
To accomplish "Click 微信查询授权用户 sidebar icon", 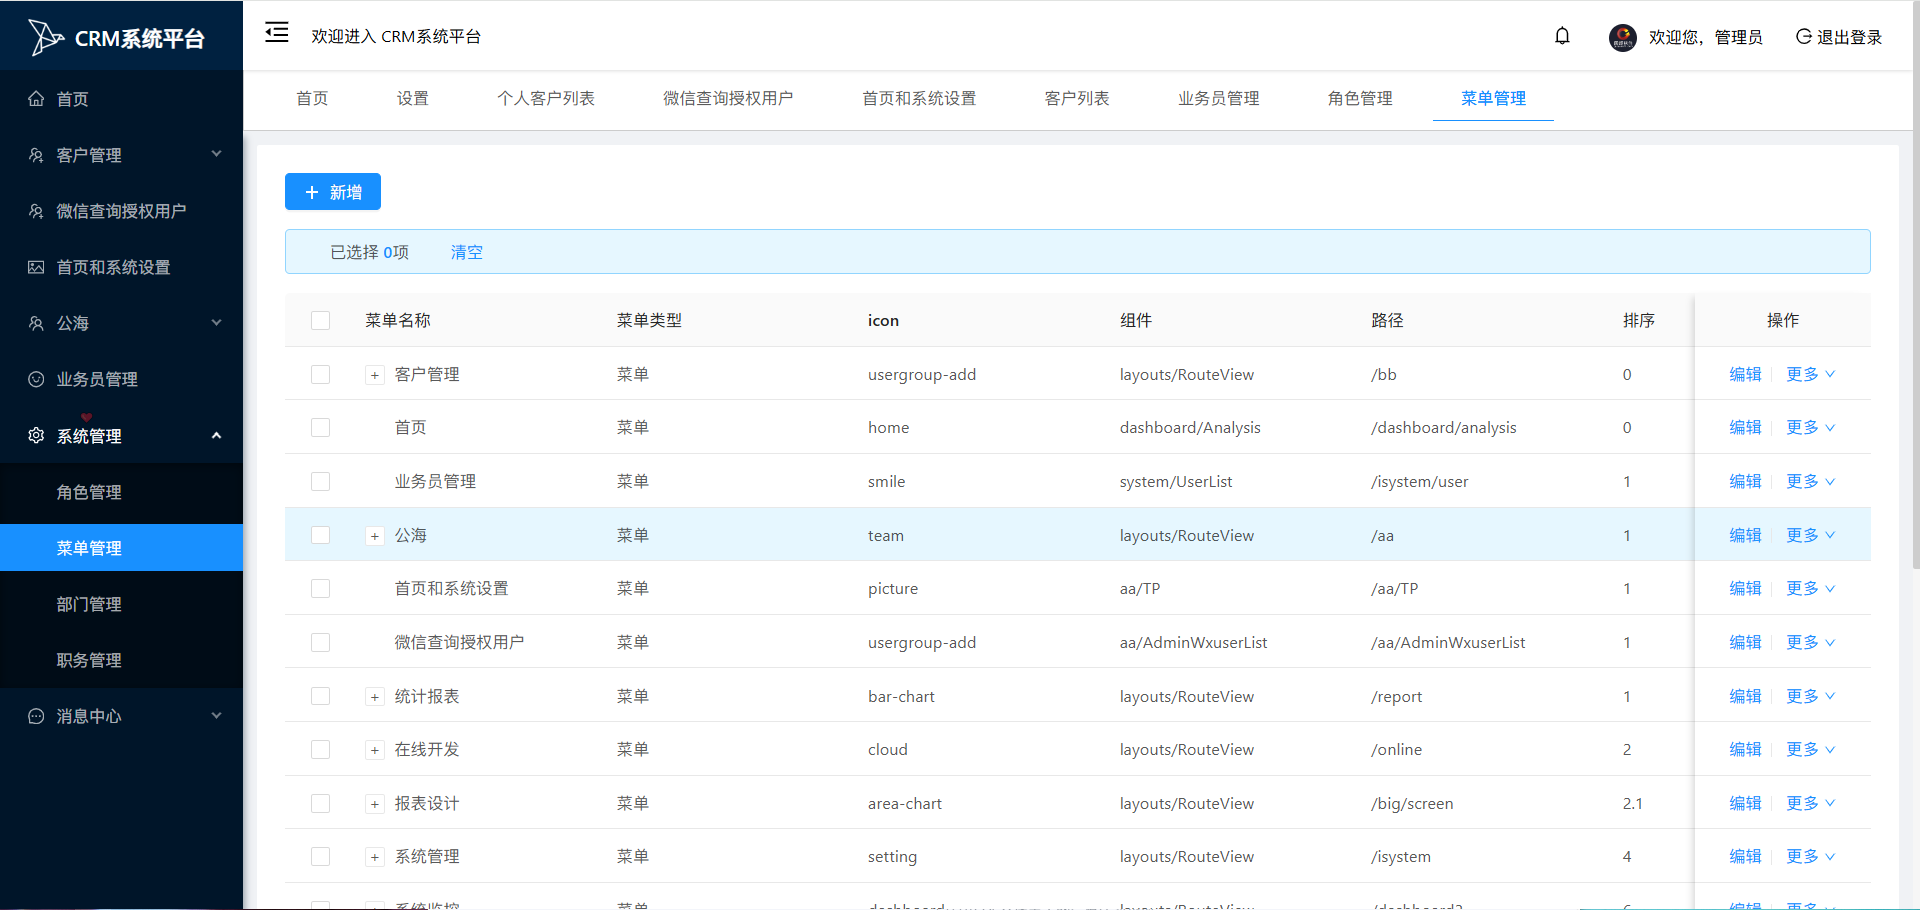I will 36,211.
